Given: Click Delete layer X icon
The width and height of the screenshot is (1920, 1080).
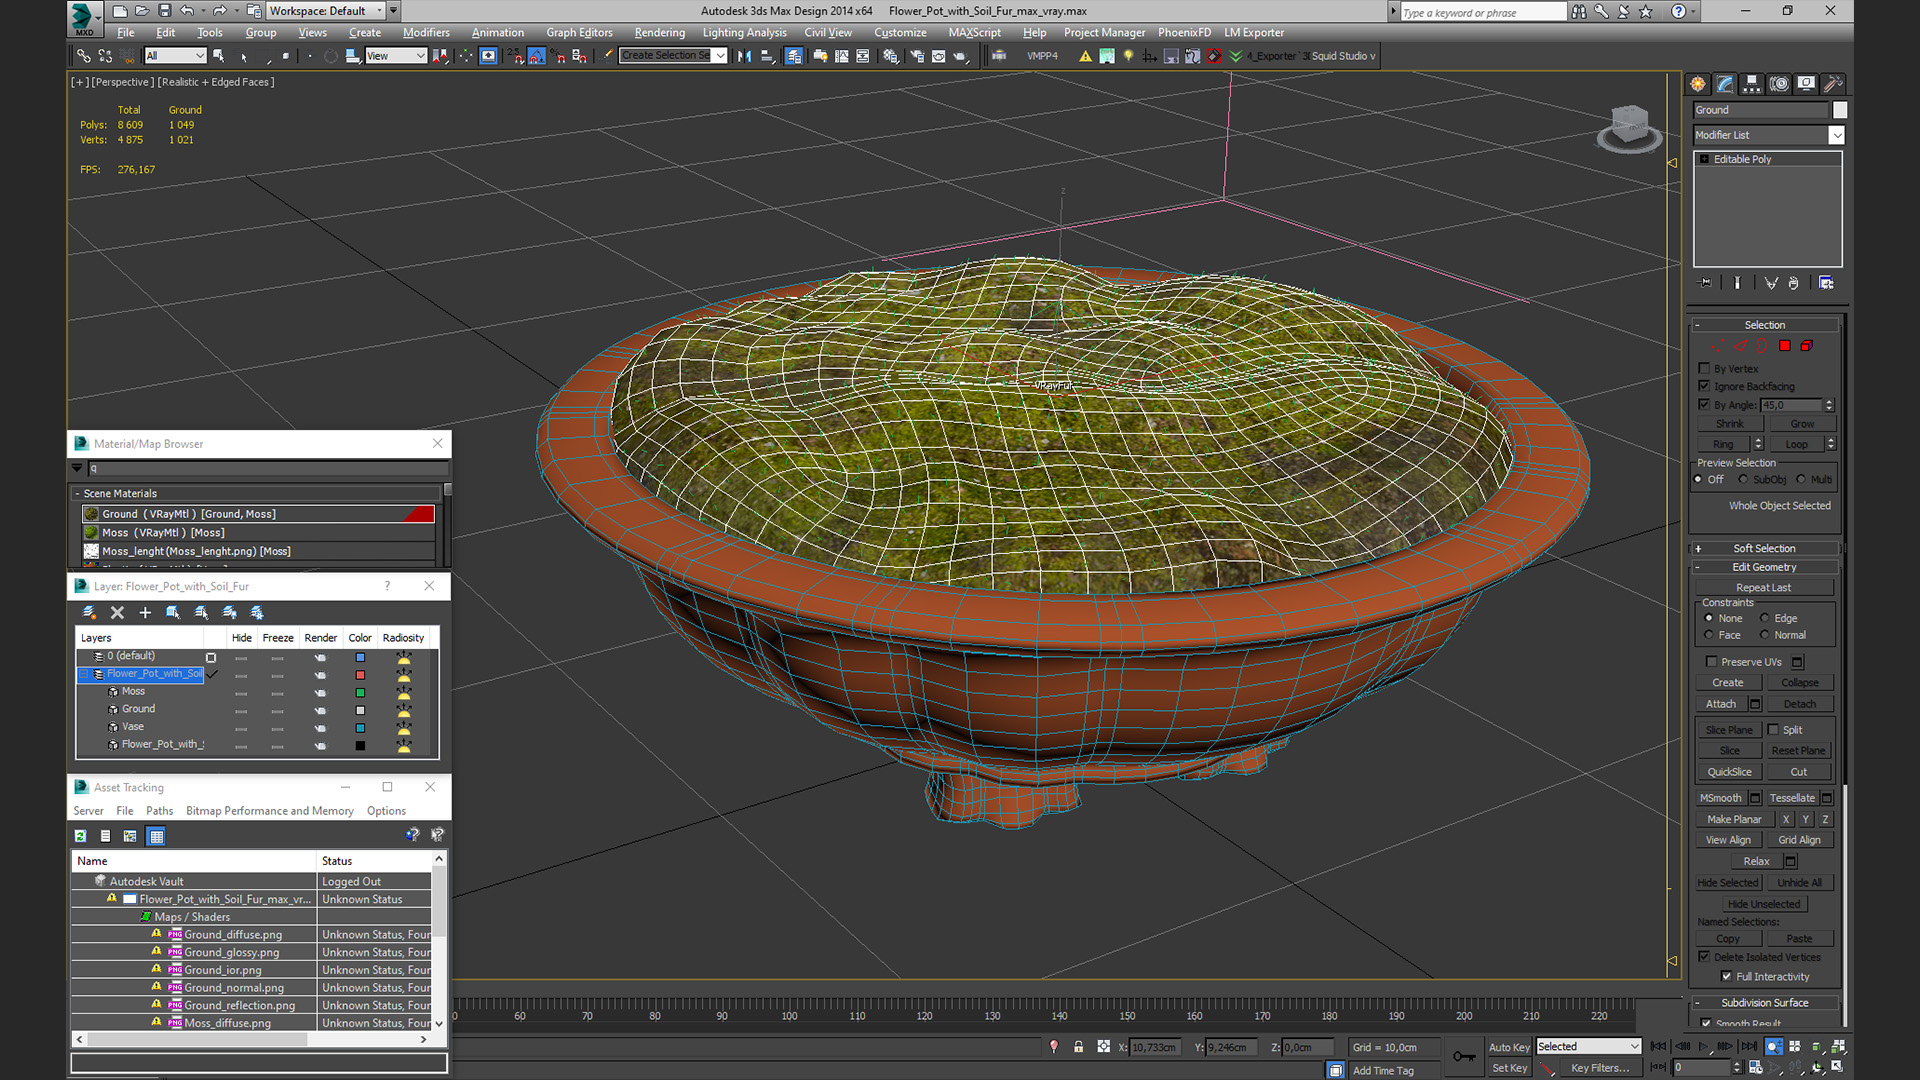Looking at the screenshot, I should point(117,613).
